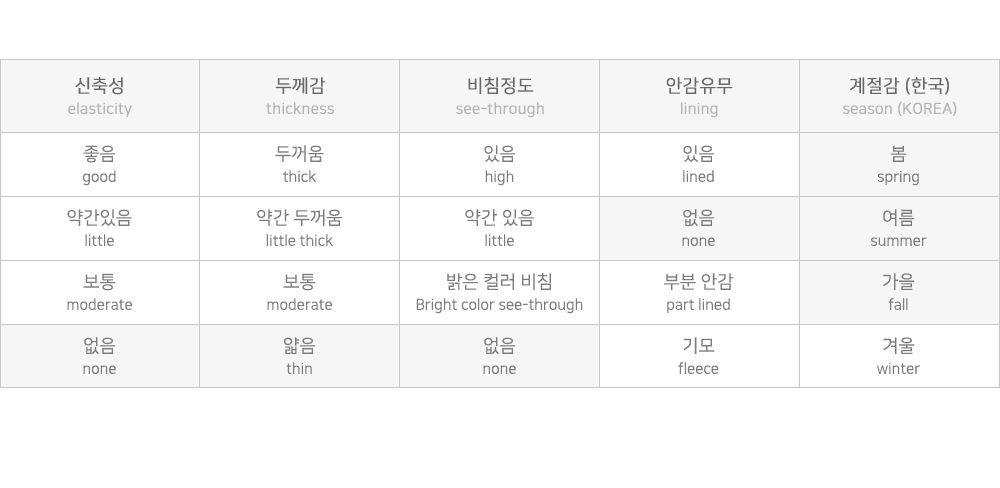Click the 'spring' season cell
The height and width of the screenshot is (488, 1000).
(899, 165)
